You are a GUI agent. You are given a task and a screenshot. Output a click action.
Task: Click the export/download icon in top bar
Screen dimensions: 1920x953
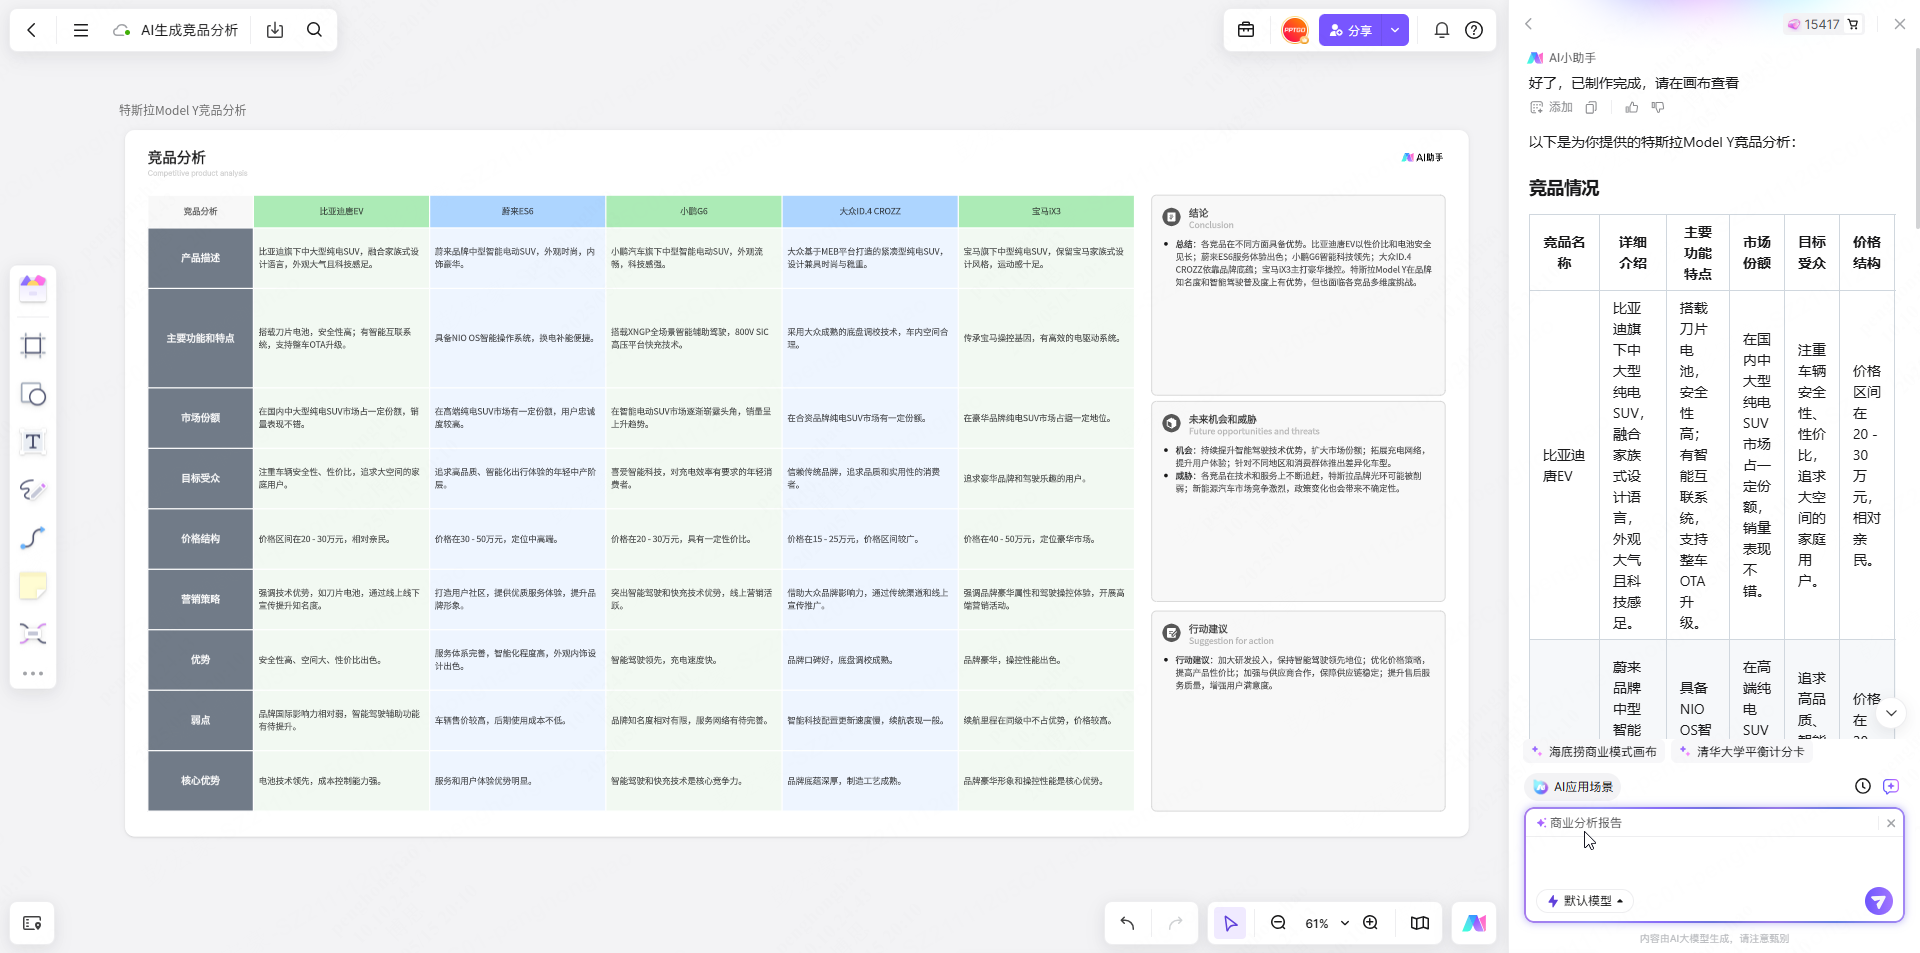click(275, 30)
